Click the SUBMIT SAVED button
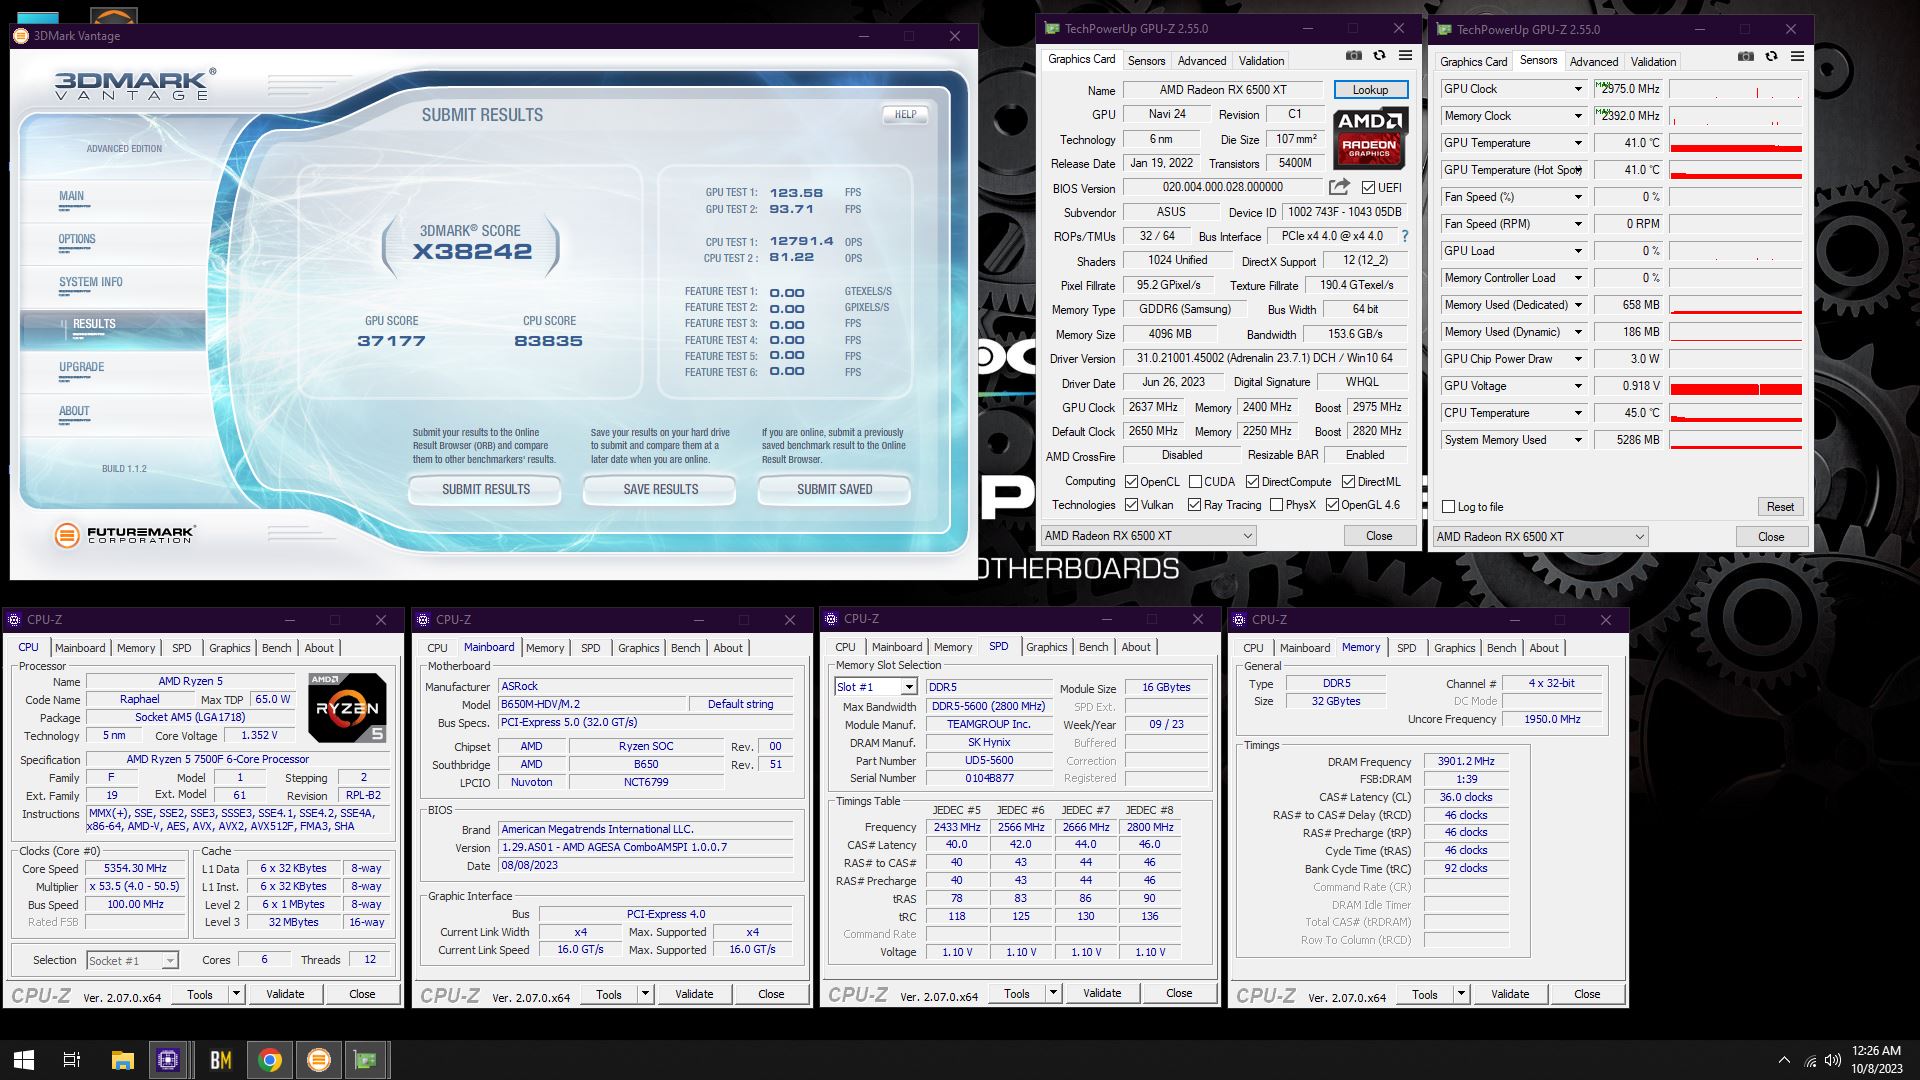Screen dimensions: 1920x1080 tap(835, 489)
